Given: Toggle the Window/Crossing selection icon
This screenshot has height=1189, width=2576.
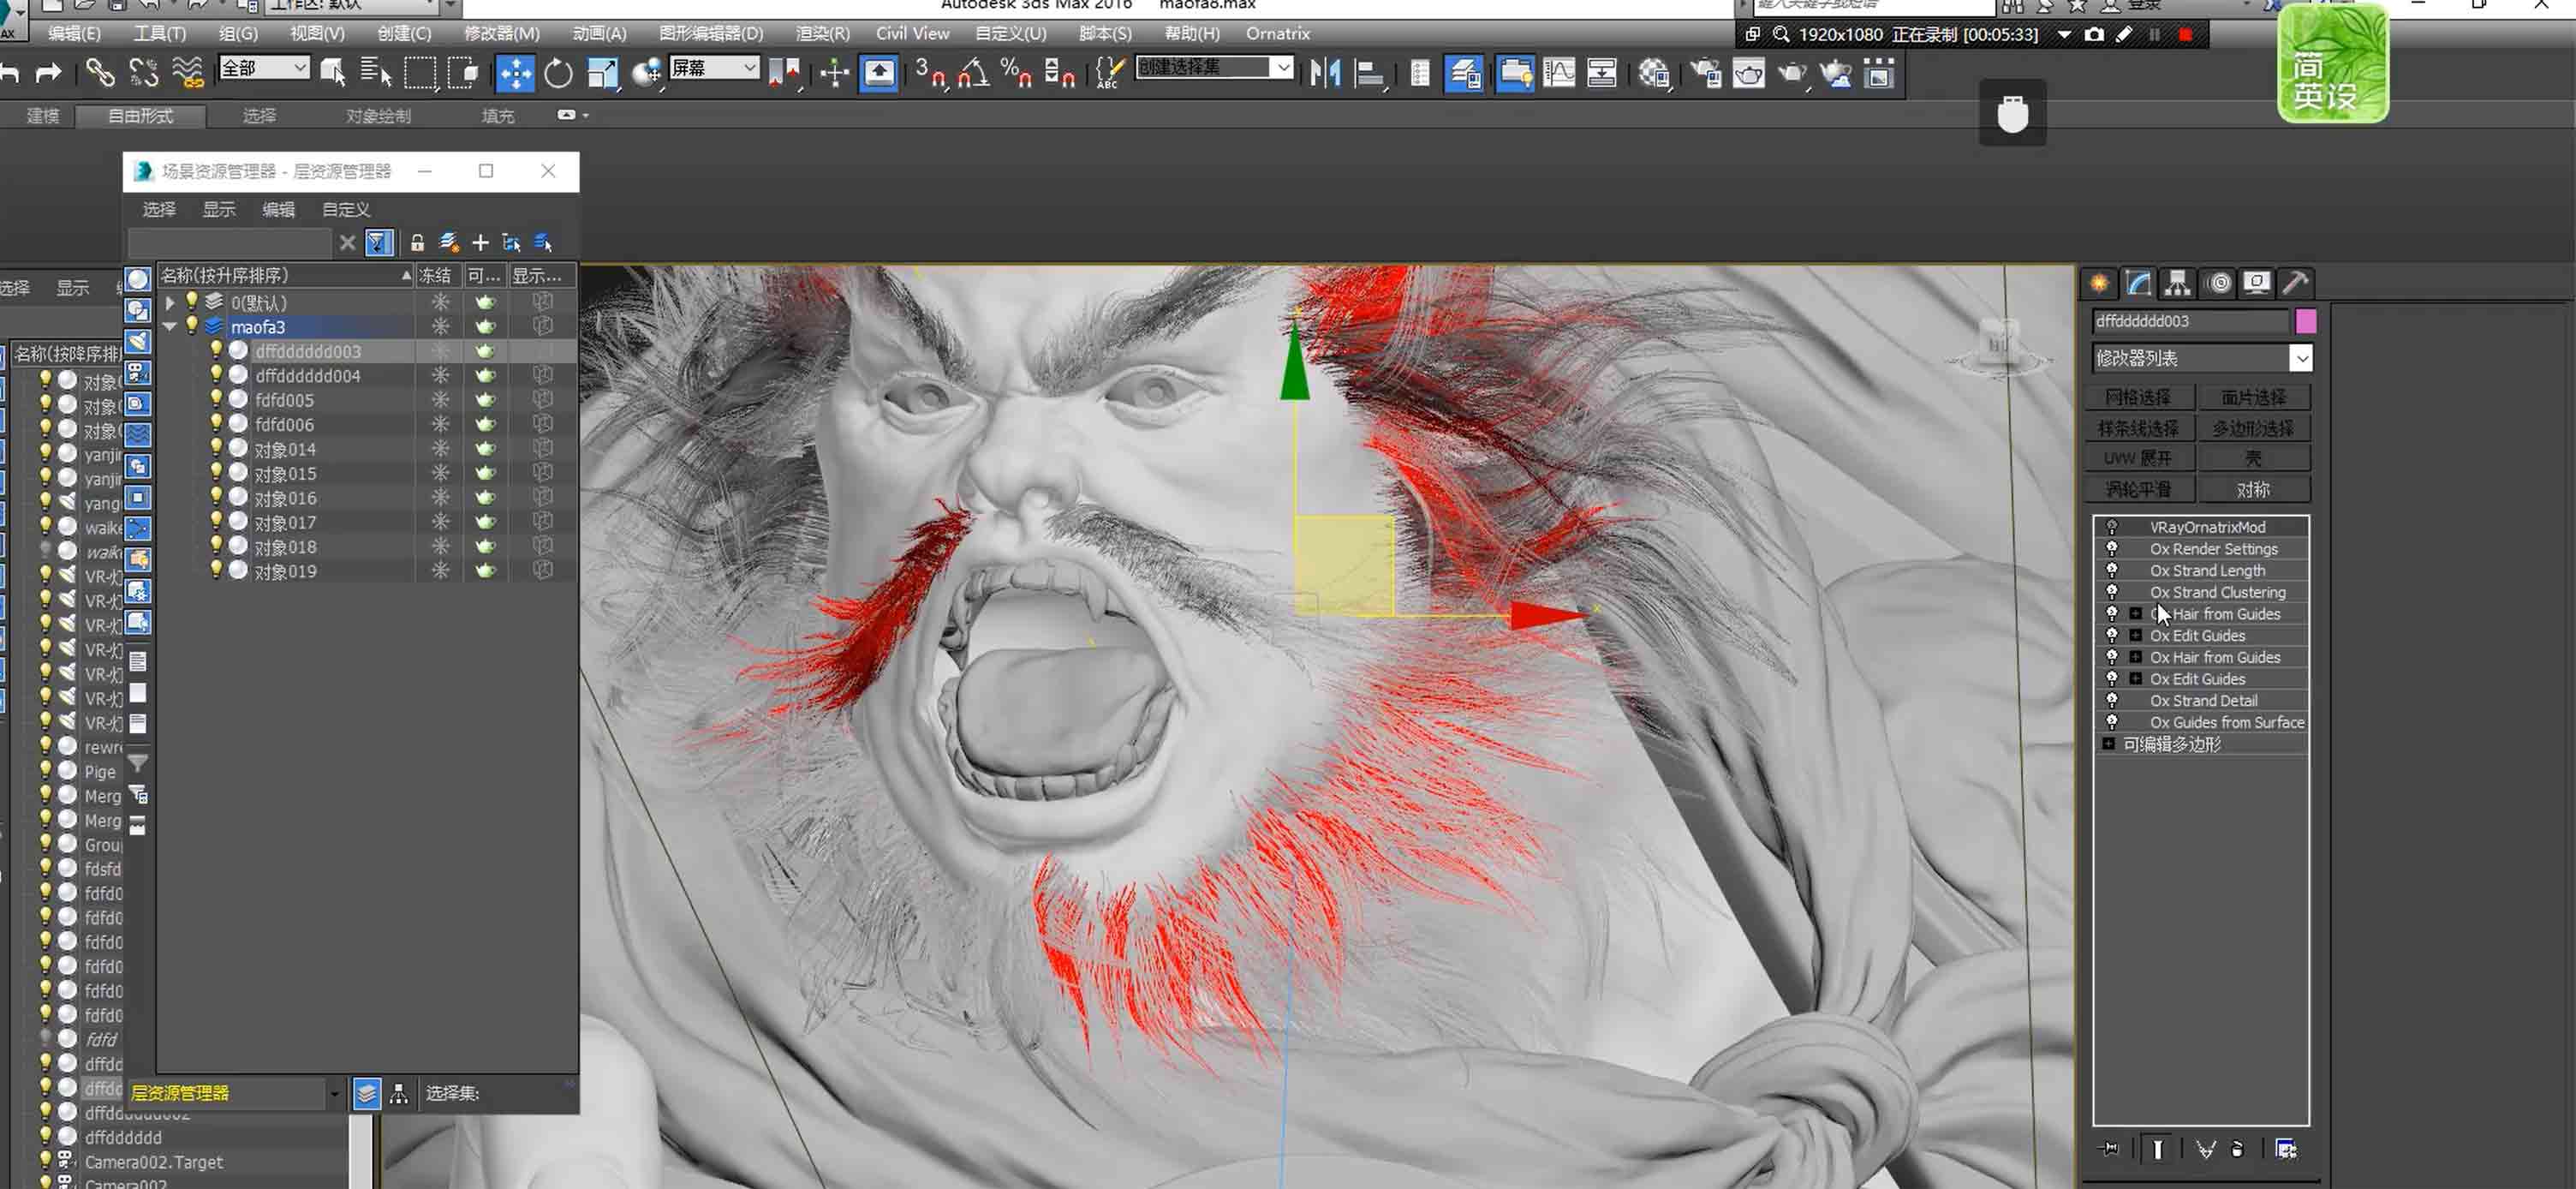Looking at the screenshot, I should [x=463, y=73].
